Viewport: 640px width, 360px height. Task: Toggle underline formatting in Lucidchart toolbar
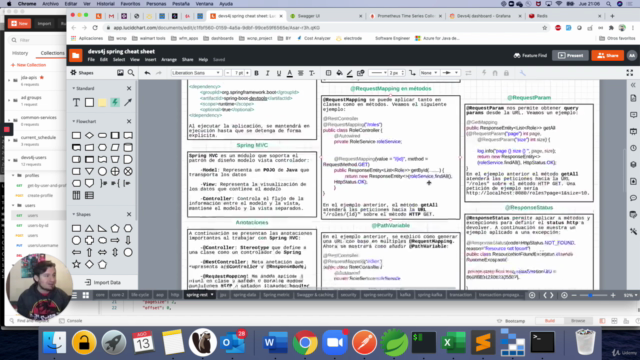(279, 73)
